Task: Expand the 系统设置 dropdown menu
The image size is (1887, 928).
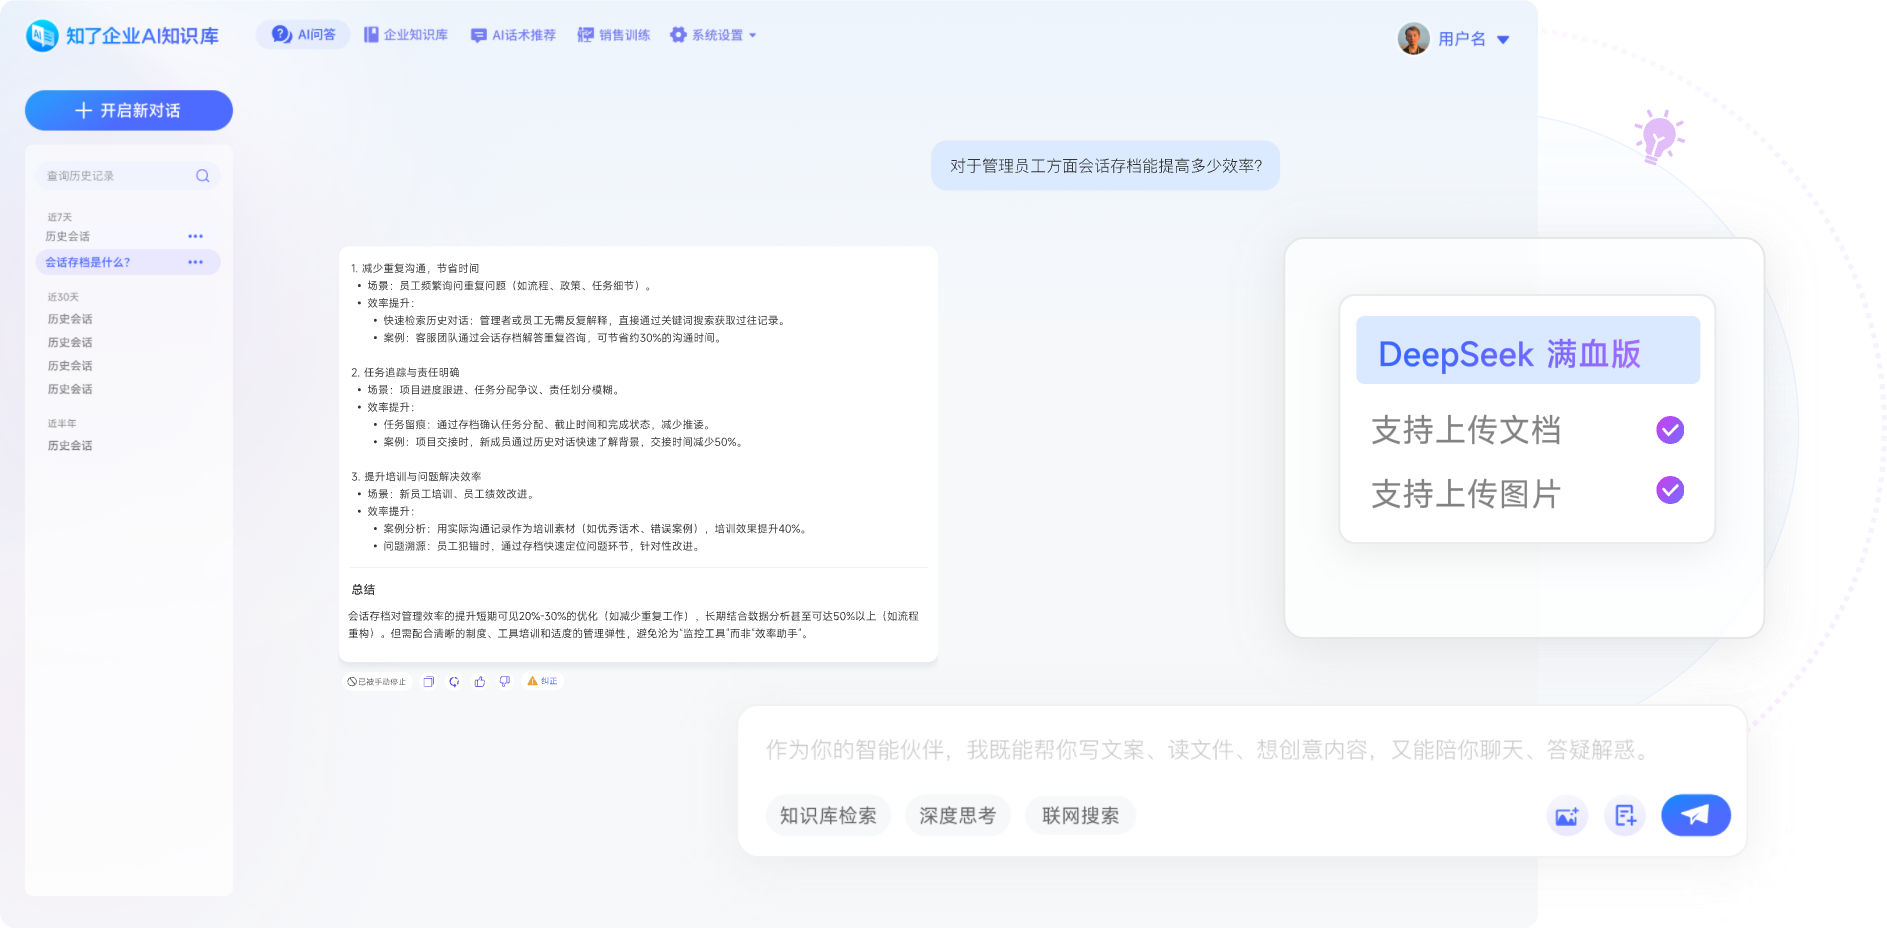Action: (x=713, y=35)
